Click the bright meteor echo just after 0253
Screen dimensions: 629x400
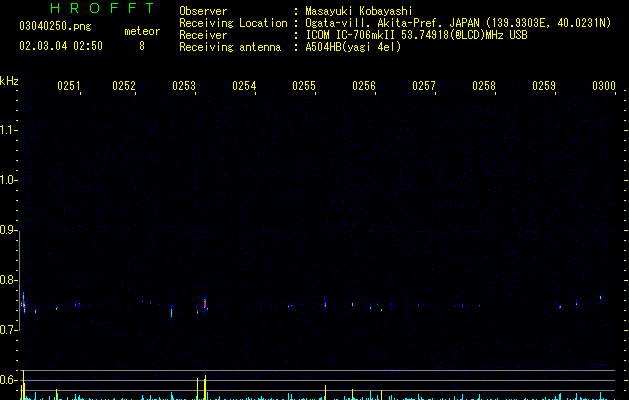pos(205,303)
